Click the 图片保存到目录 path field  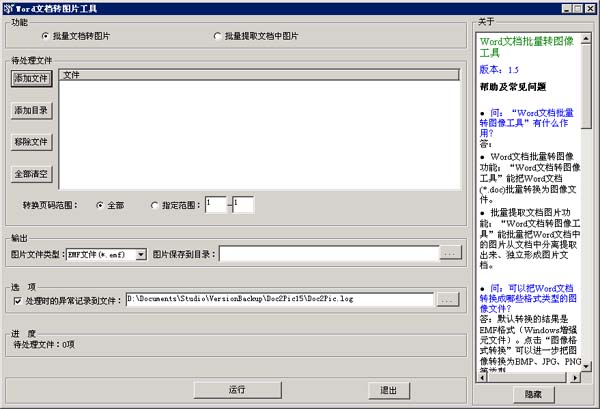tap(328, 255)
